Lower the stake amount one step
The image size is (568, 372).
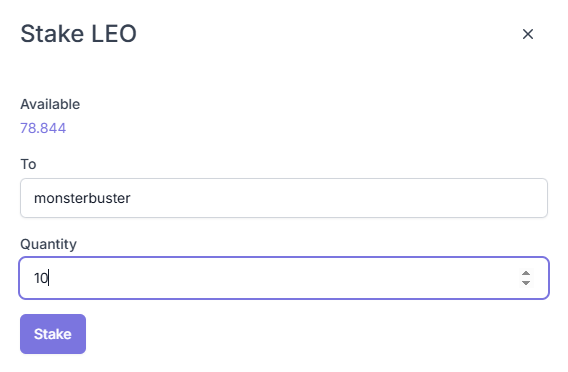[x=526, y=283]
